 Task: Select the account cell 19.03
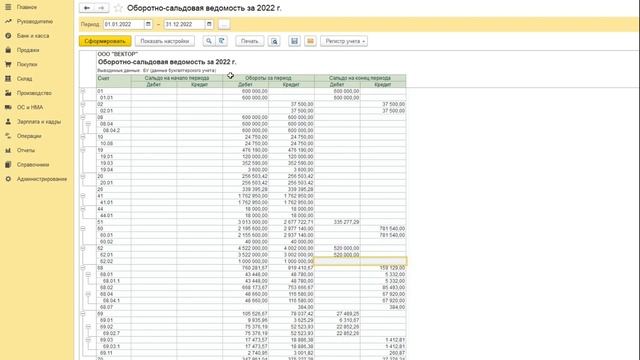[113, 163]
